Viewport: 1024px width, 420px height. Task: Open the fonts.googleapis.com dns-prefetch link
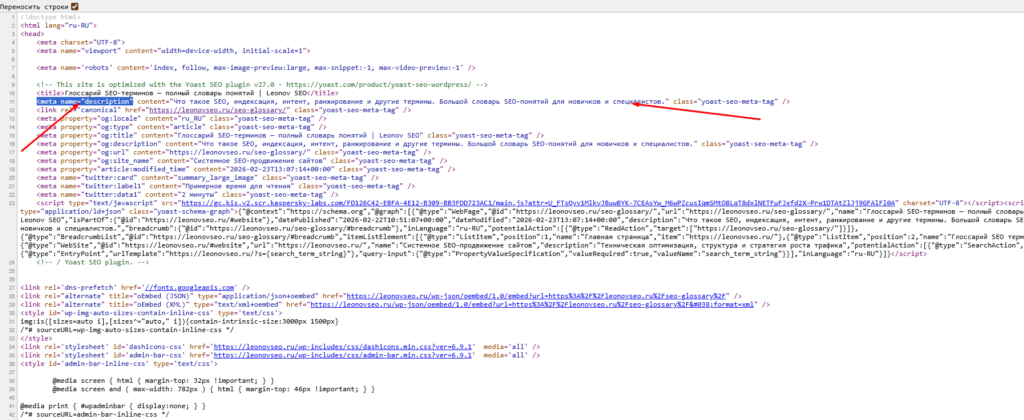(188, 287)
